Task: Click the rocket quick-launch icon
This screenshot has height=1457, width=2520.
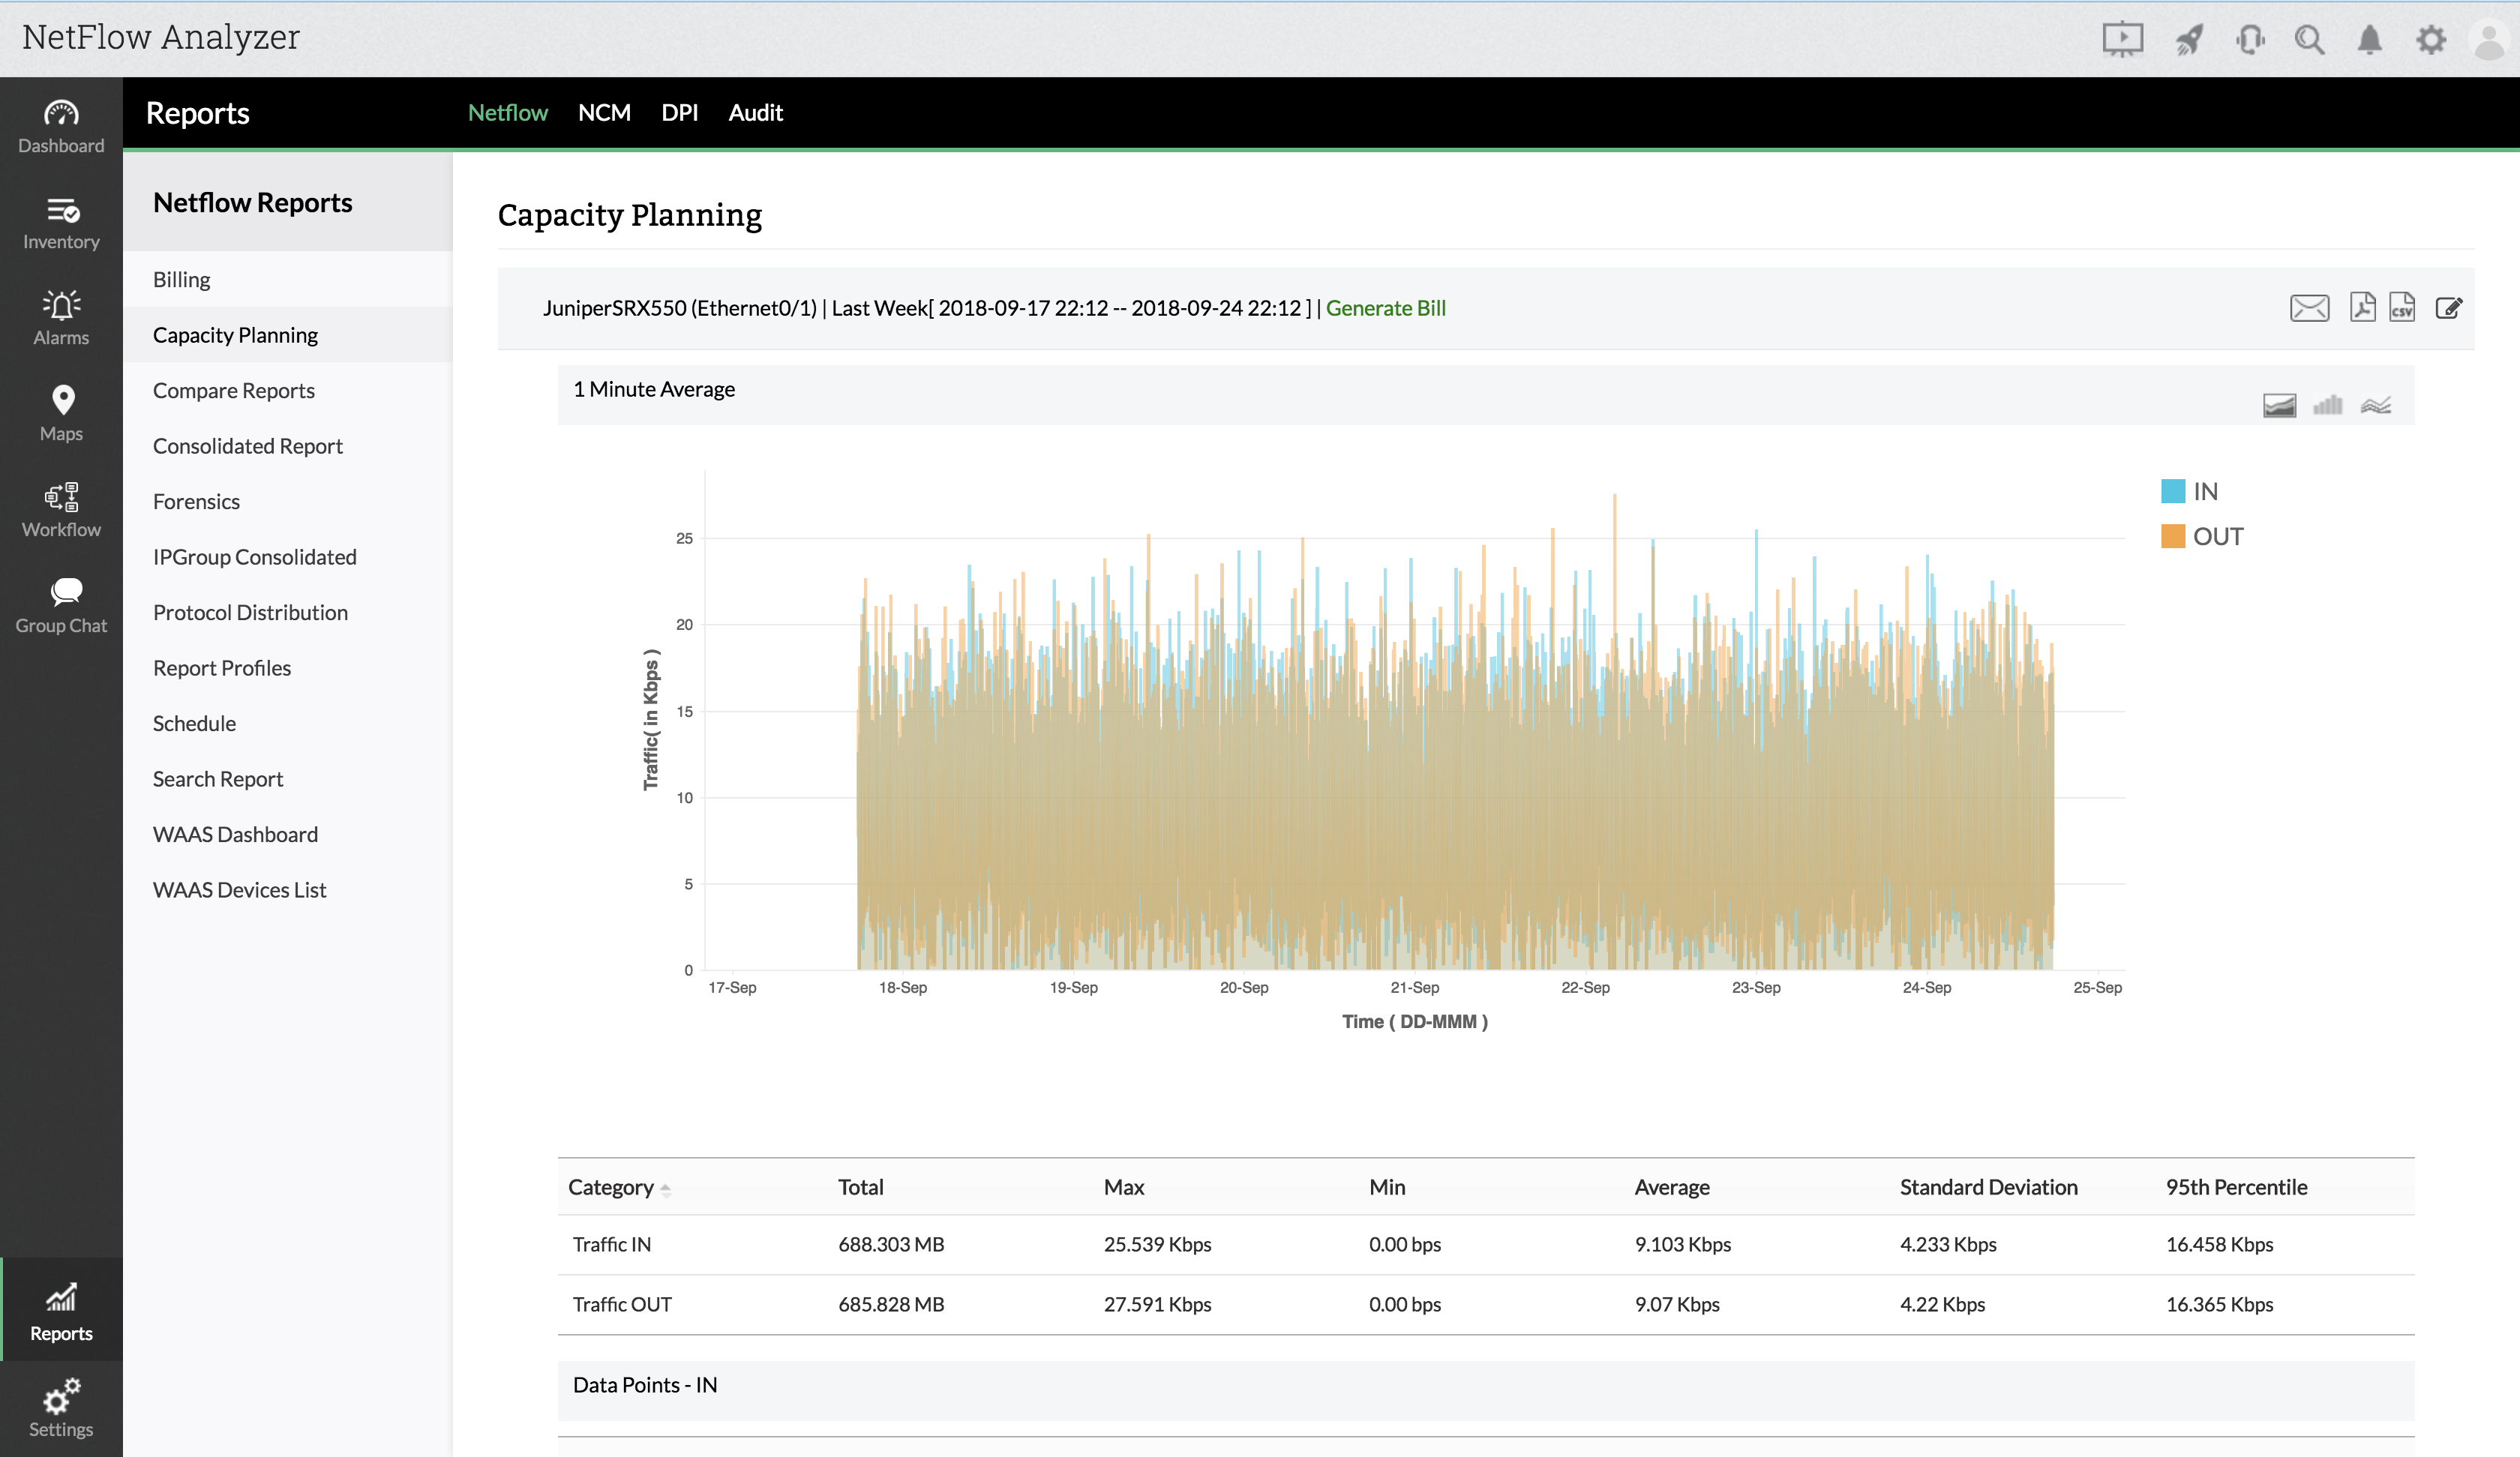Action: [x=2189, y=40]
